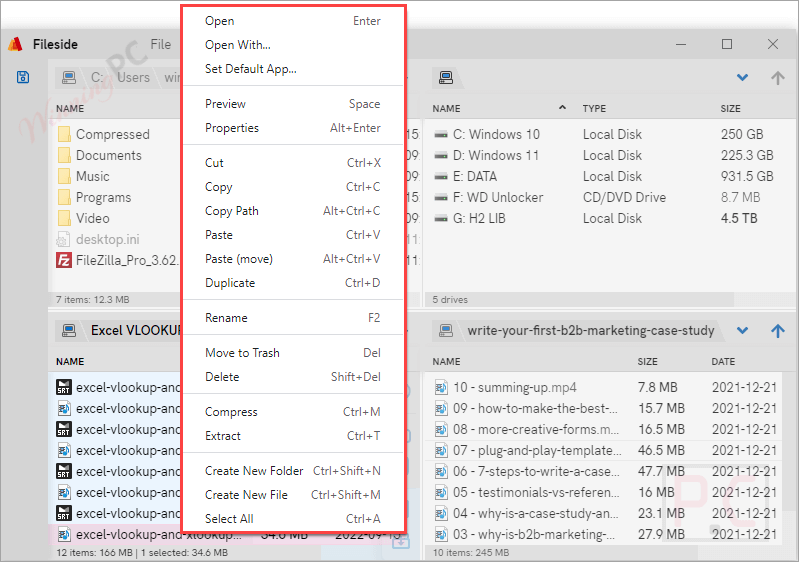Click C: breadcrumb in path bar
799x562 pixels.
tap(97, 77)
